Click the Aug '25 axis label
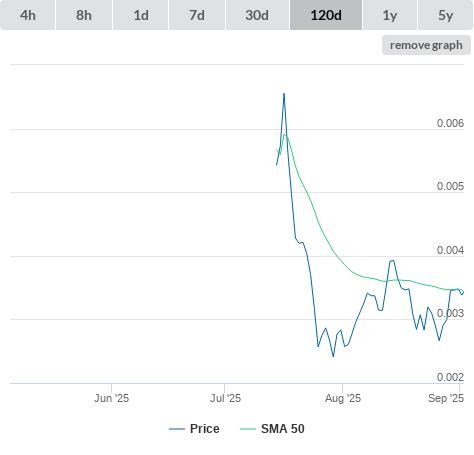The width and height of the screenshot is (474, 455). click(343, 398)
